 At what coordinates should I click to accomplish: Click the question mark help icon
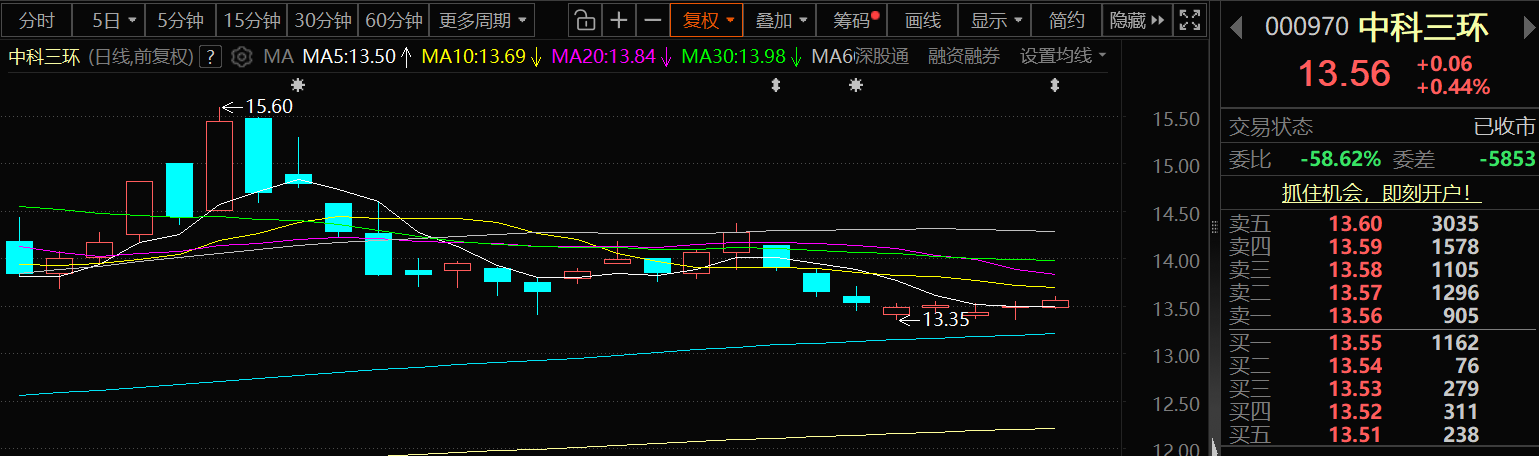(210, 57)
